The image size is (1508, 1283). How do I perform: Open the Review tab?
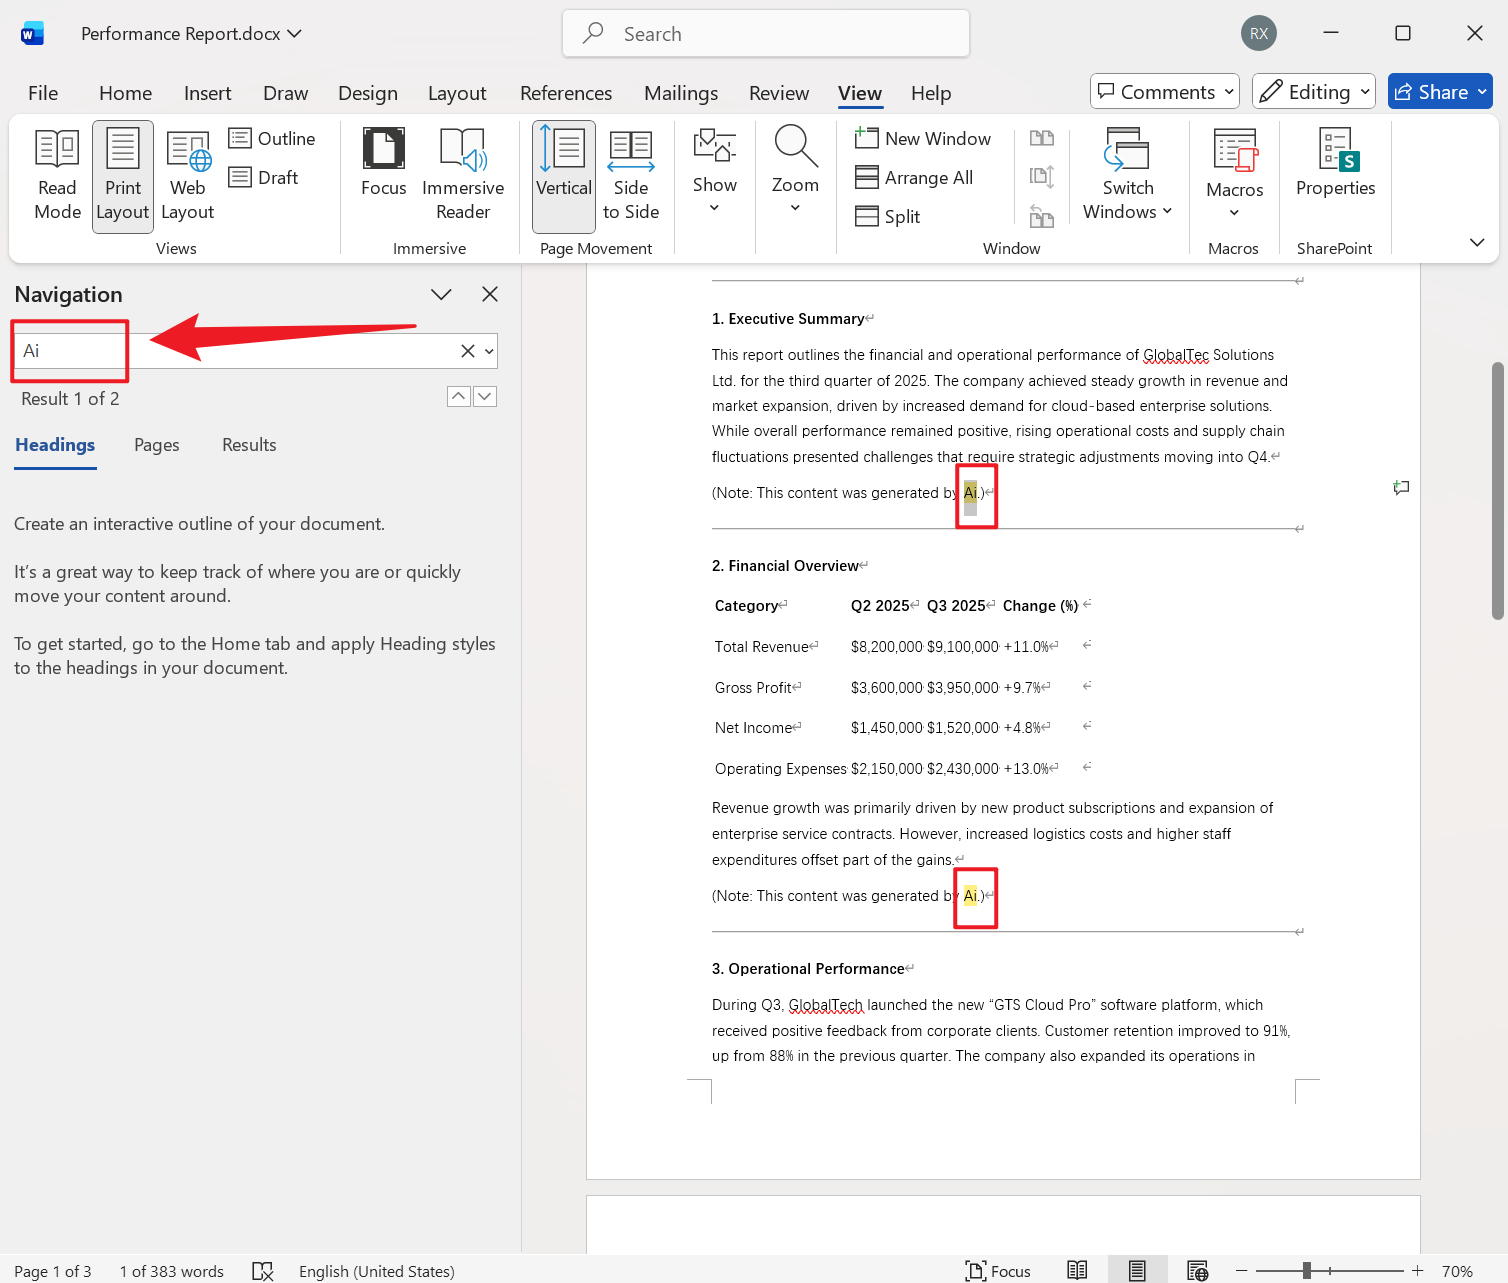point(779,93)
